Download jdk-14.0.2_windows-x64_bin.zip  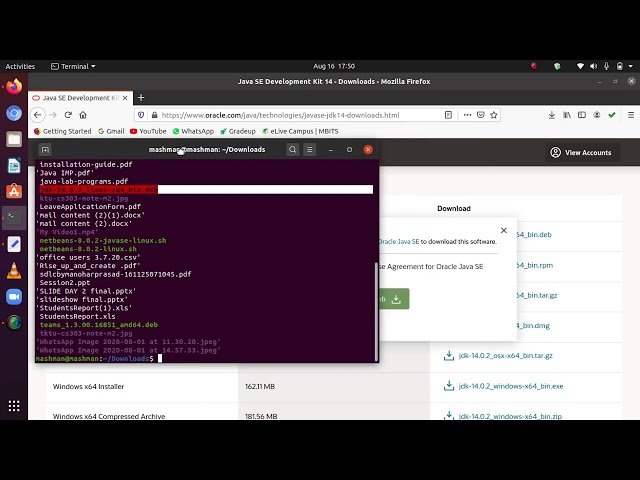pyautogui.click(x=510, y=416)
